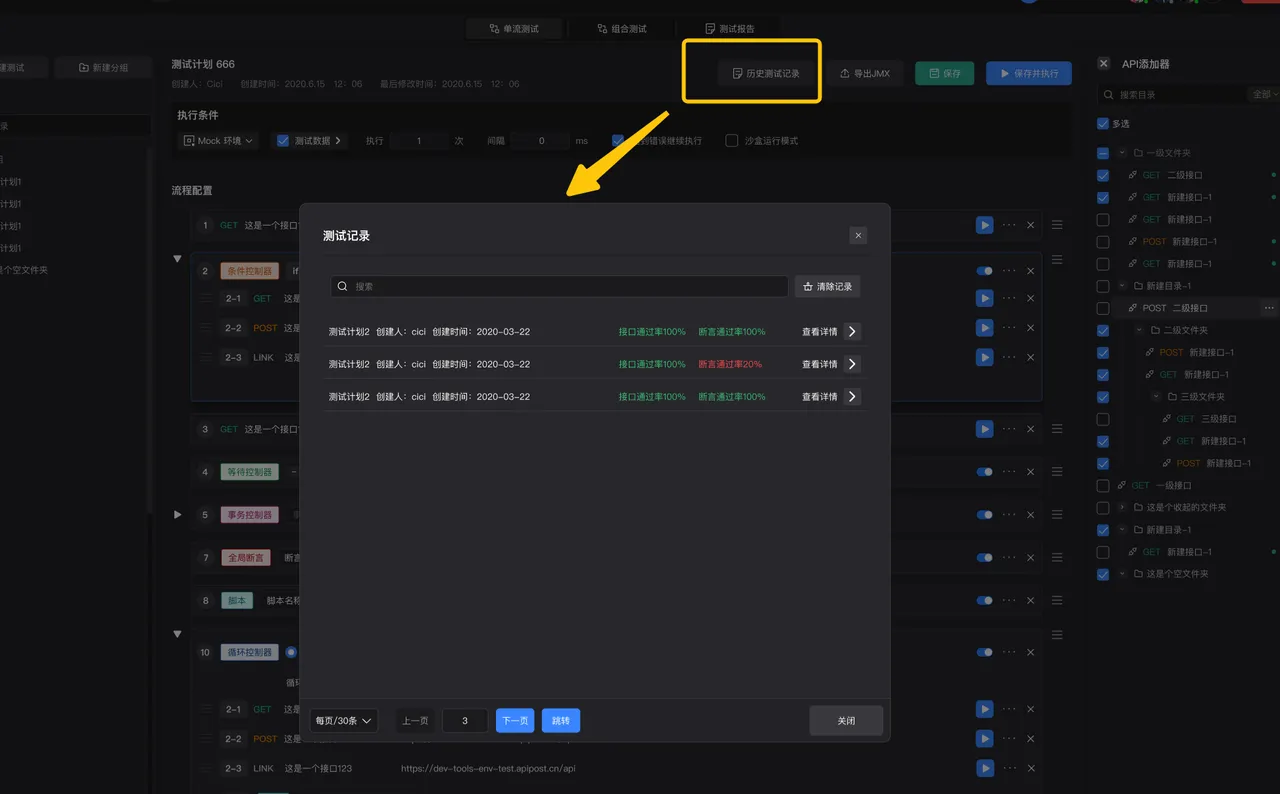Open three-dot menu on 事务控制器 row
This screenshot has height=794, width=1280.
[x=1009, y=515]
